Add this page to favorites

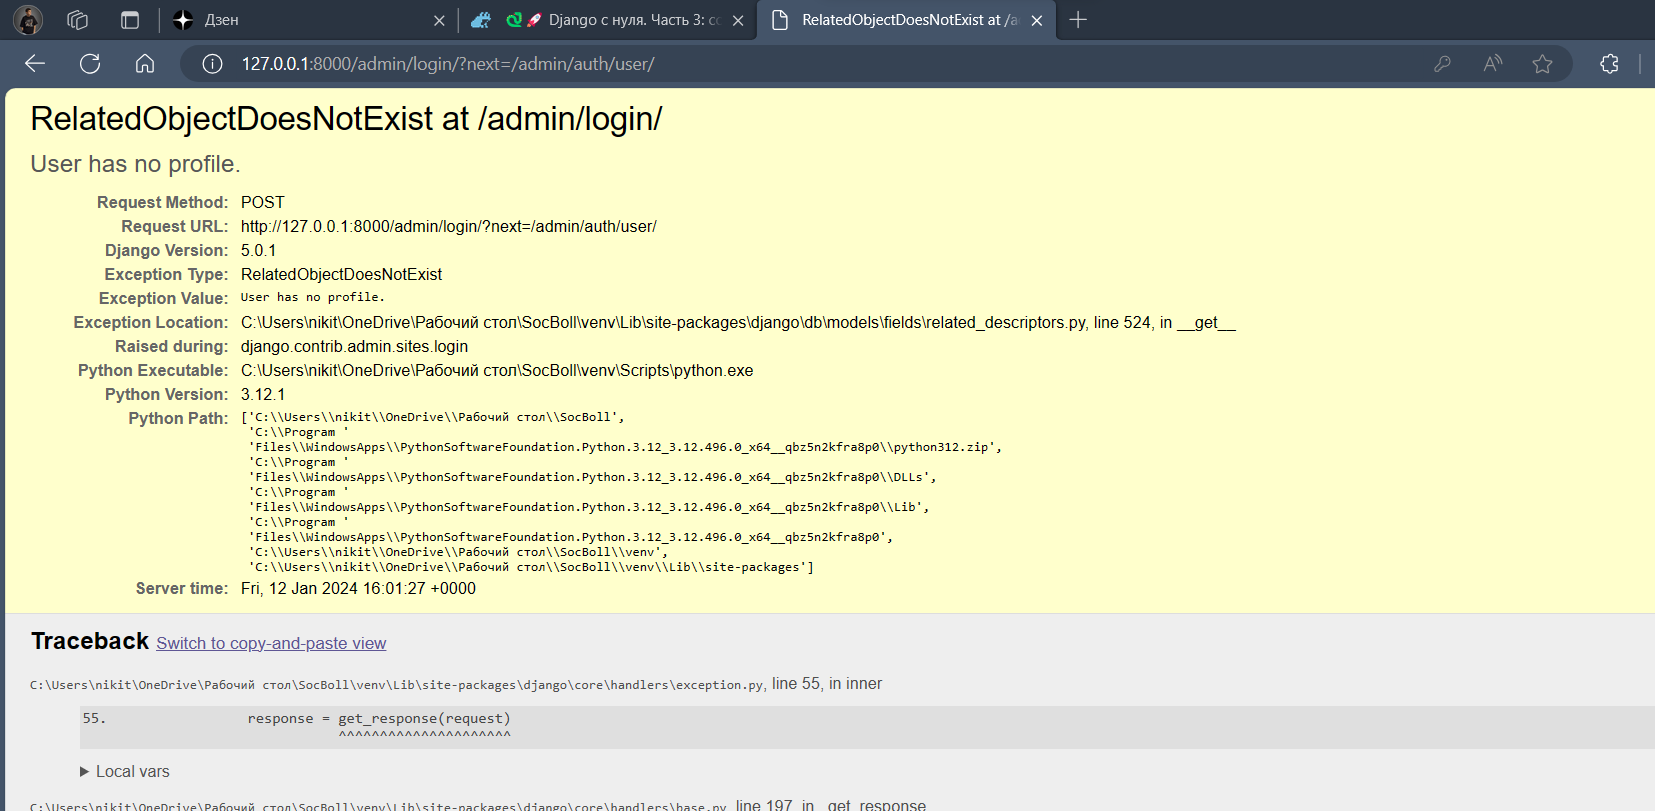(x=1542, y=64)
